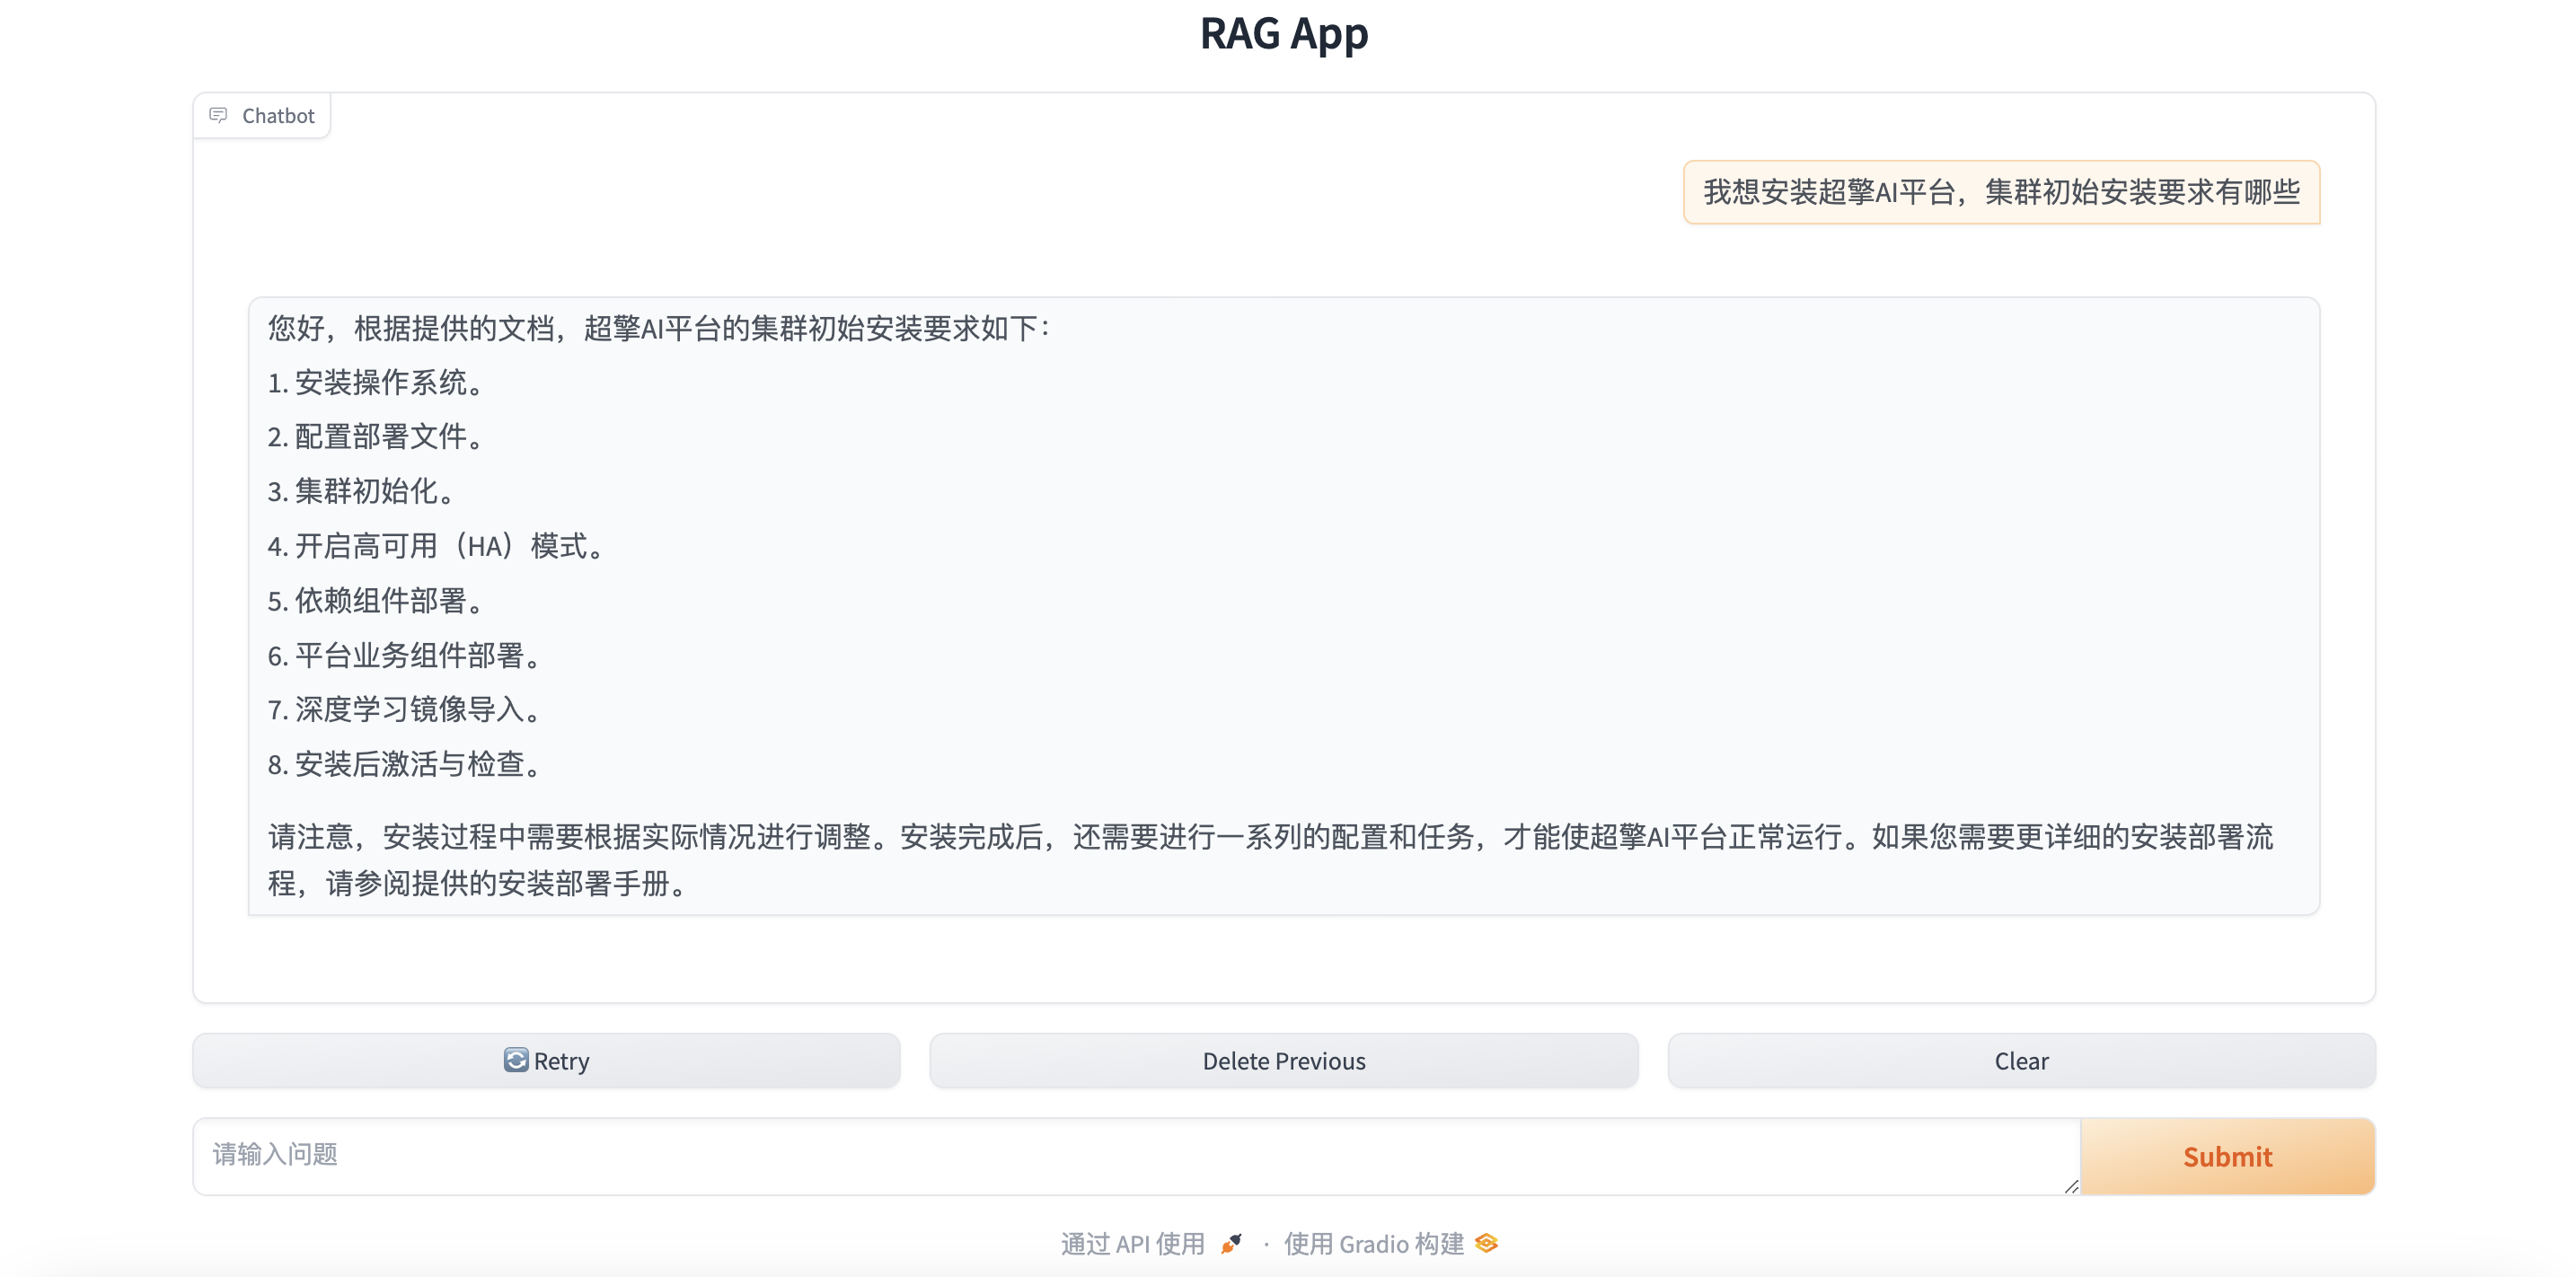This screenshot has width=2576, height=1277.
Task: Click the textarea resize handle
Action: tap(2070, 1186)
